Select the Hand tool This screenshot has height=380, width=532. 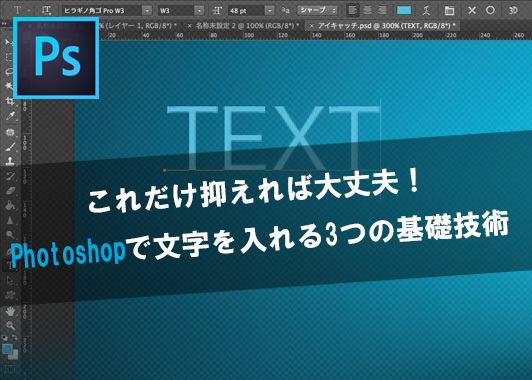click(x=10, y=311)
